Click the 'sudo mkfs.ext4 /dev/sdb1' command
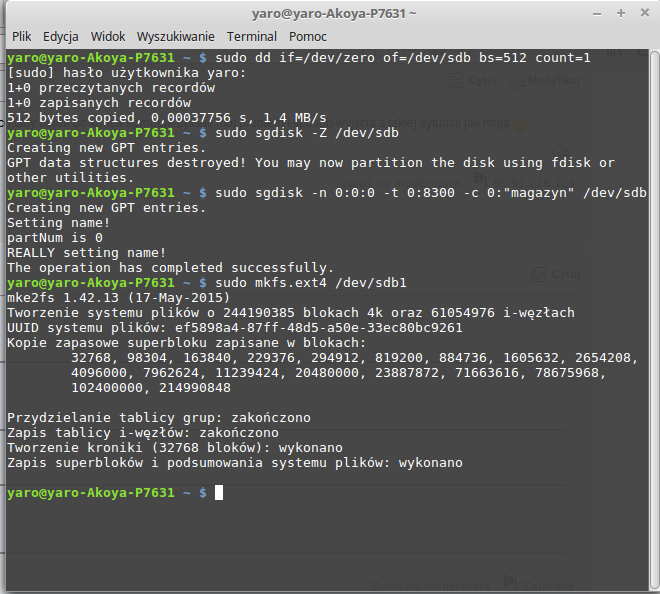 pyautogui.click(x=311, y=282)
